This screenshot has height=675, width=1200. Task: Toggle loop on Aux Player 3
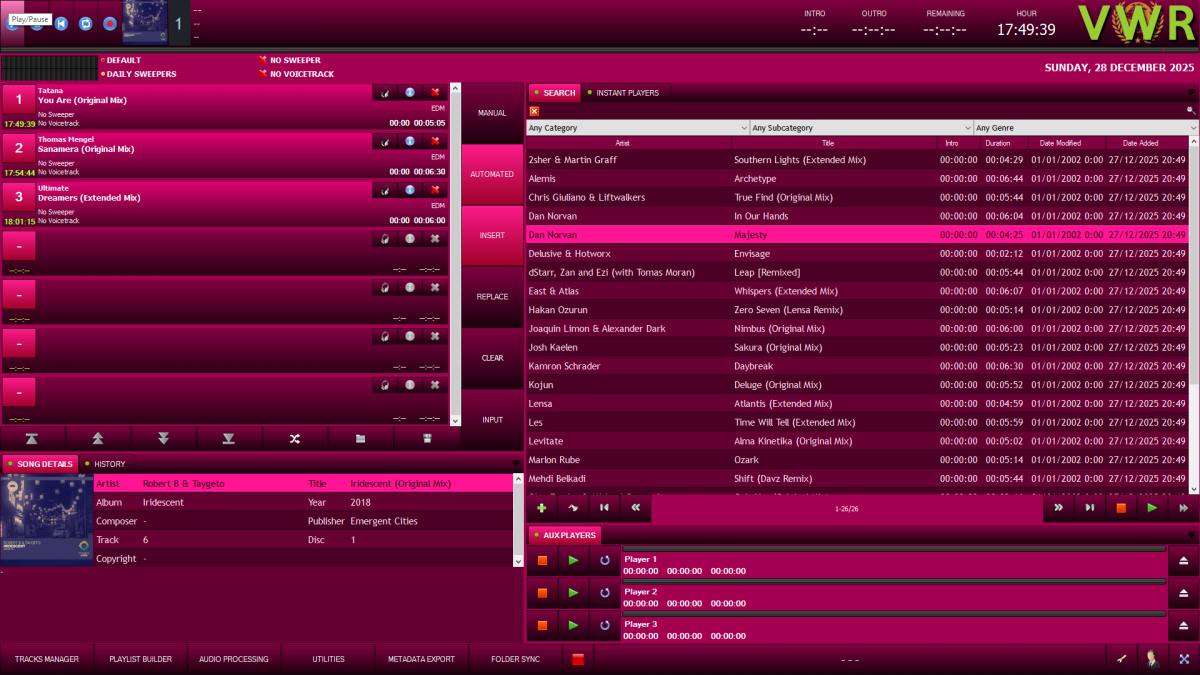(x=603, y=624)
